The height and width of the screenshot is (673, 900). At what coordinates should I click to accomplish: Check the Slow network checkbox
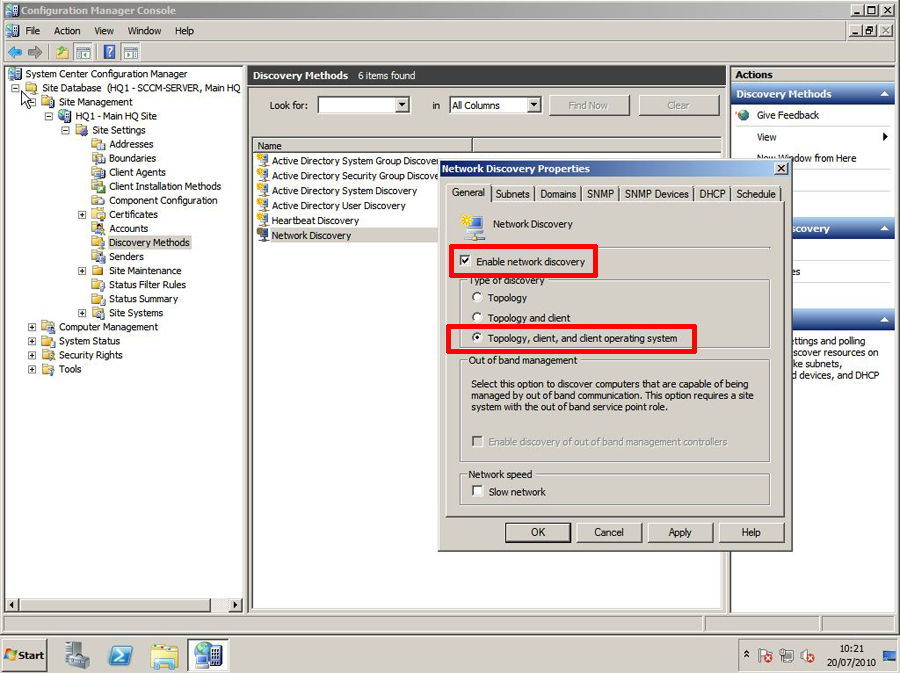pos(477,491)
